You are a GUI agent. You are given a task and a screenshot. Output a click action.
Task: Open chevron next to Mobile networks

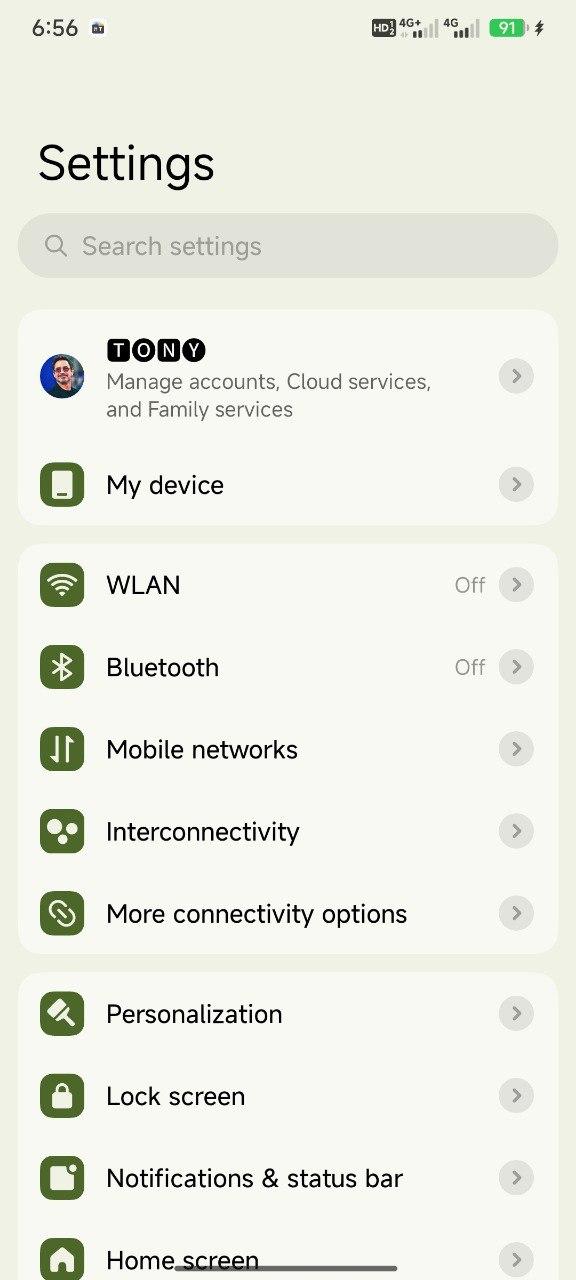(516, 749)
